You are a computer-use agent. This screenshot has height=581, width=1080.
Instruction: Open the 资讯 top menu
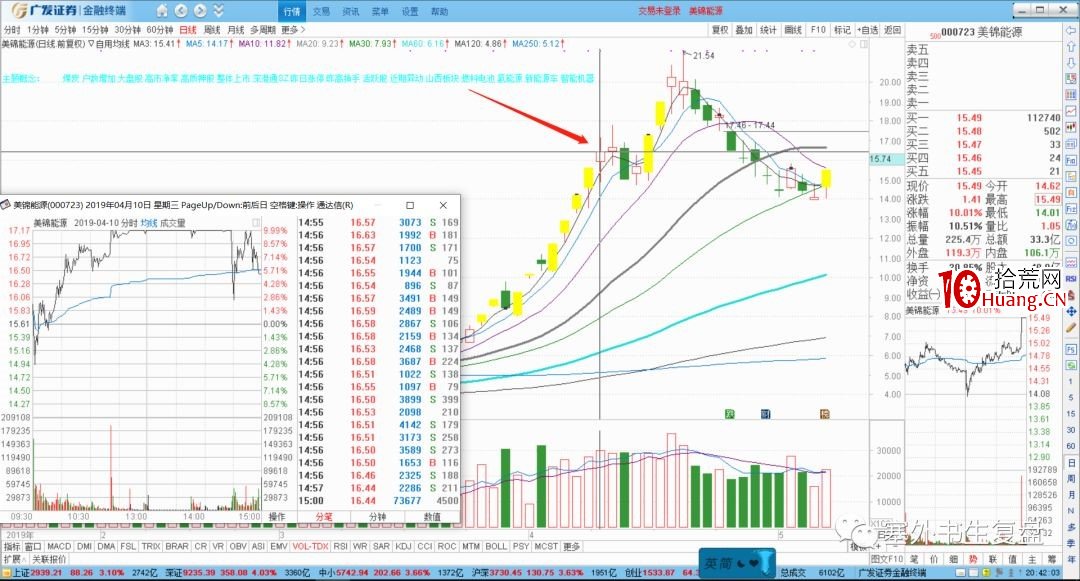(351, 11)
